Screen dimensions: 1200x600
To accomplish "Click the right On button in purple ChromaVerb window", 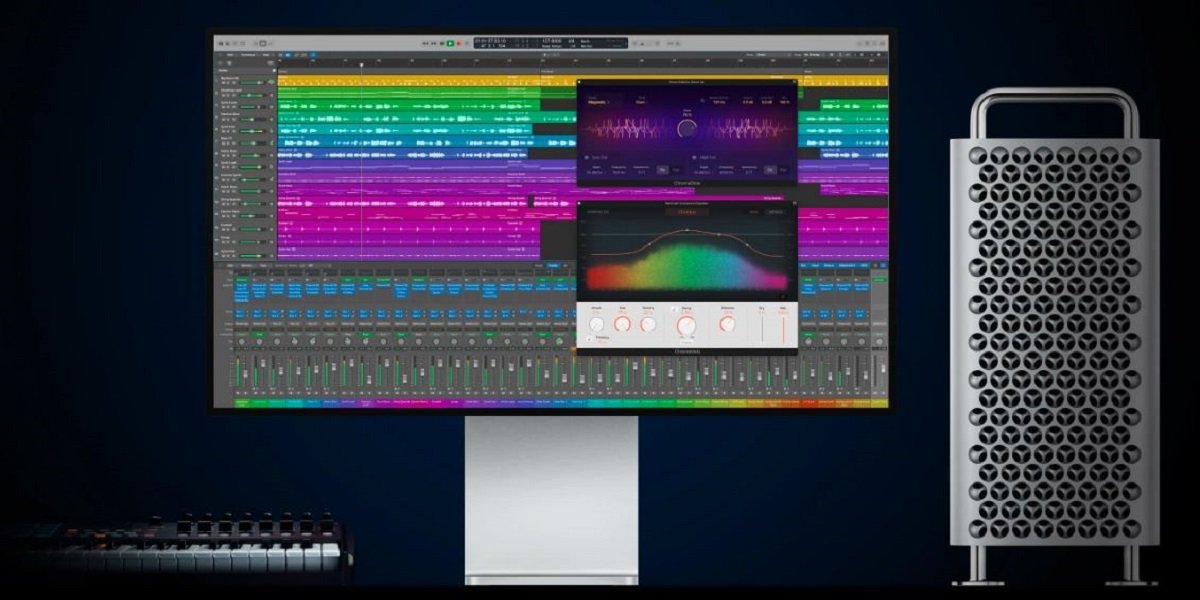I will [x=770, y=170].
